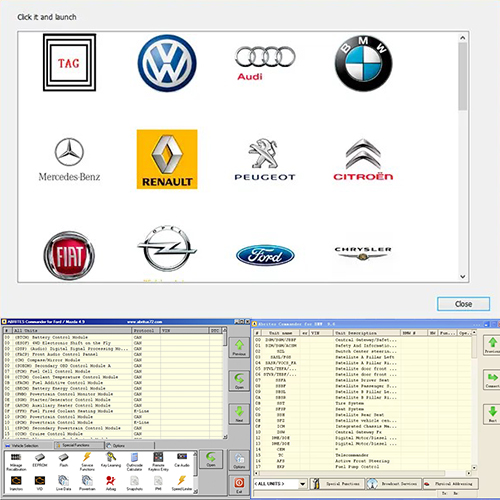Image resolution: width=500 pixels, height=500 pixels.
Task: Open the VID engine icon
Action: point(40,483)
